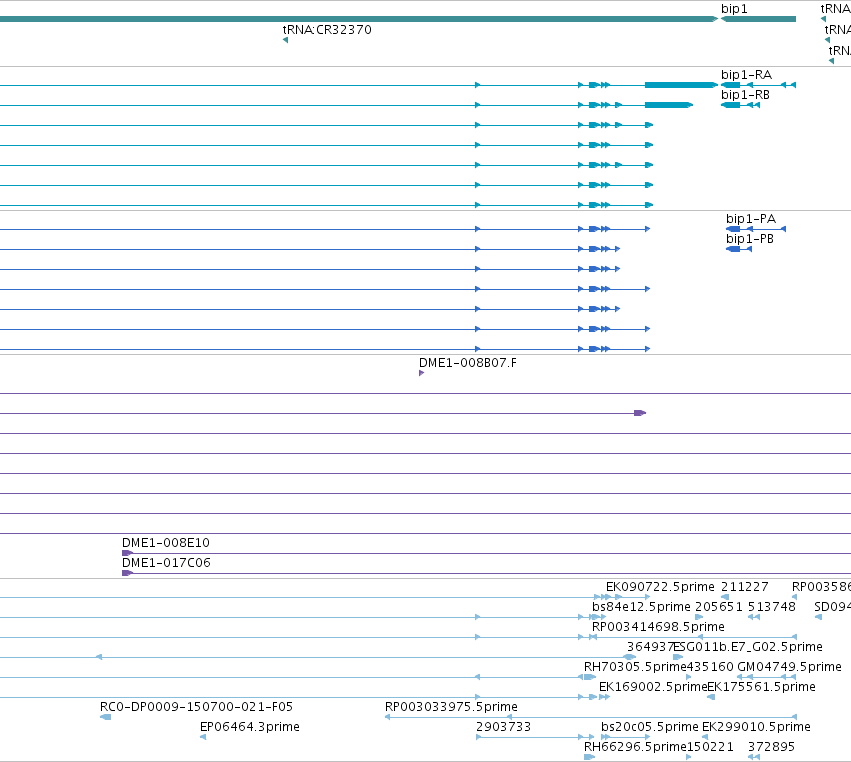The height and width of the screenshot is (762, 851).
Task: Select the EK299010.5prime EST label
Action: tap(756, 727)
